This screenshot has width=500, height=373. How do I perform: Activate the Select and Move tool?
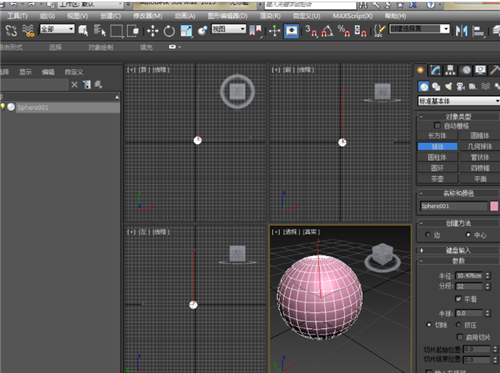153,31
